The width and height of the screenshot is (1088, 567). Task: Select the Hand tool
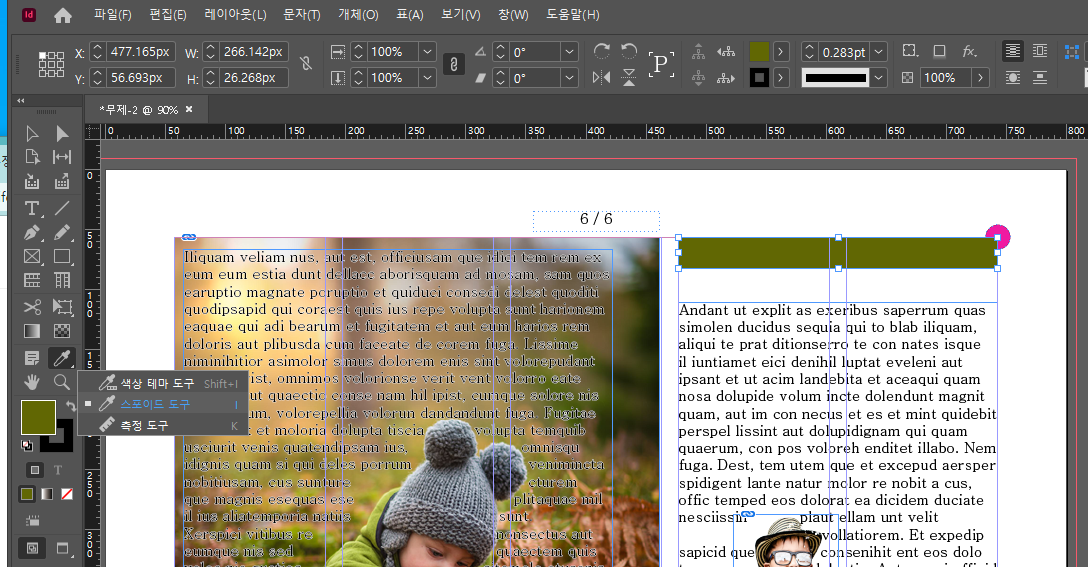(32, 382)
